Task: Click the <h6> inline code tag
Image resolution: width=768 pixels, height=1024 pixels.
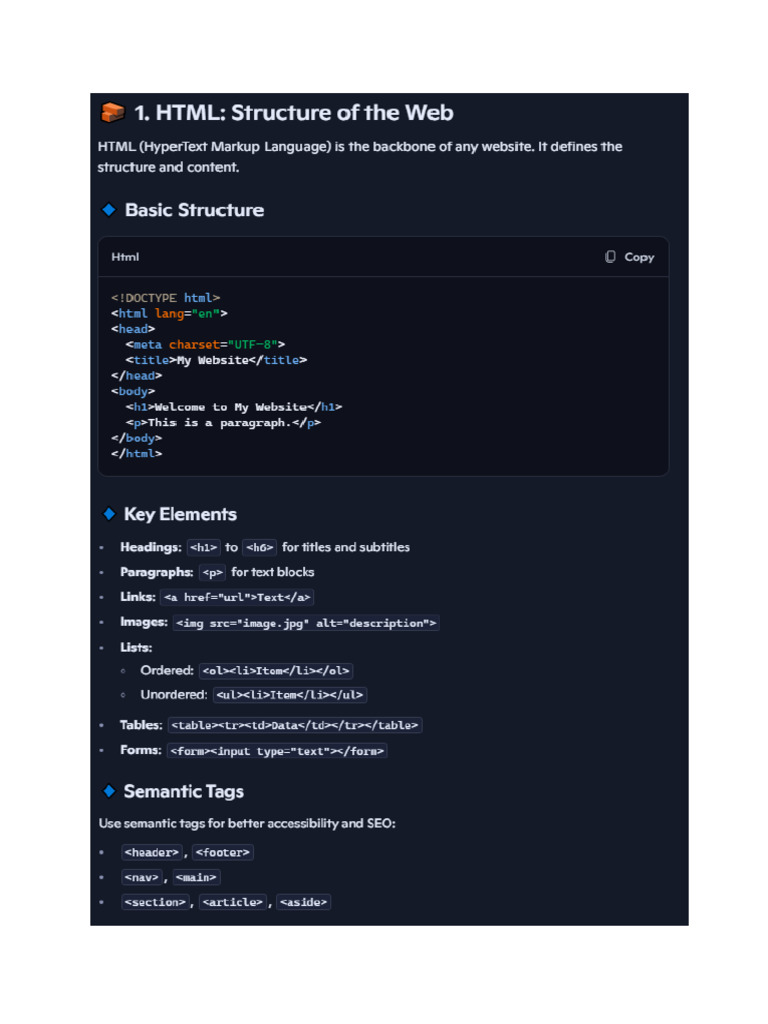Action: 259,548
